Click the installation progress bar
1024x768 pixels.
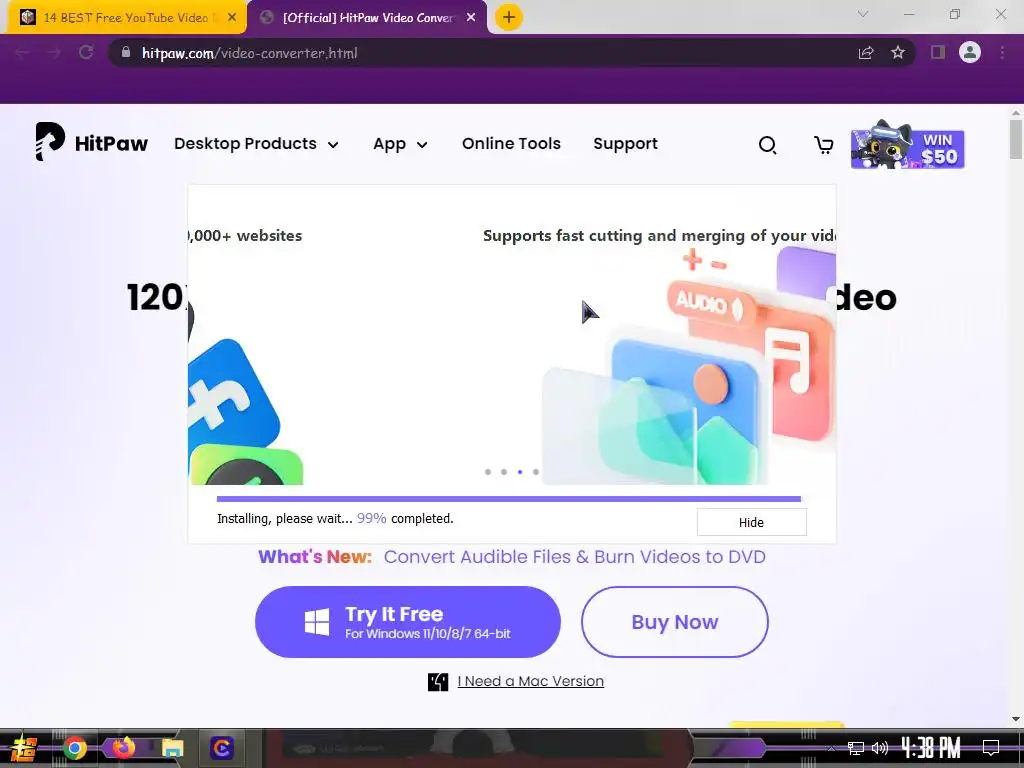pyautogui.click(x=509, y=499)
